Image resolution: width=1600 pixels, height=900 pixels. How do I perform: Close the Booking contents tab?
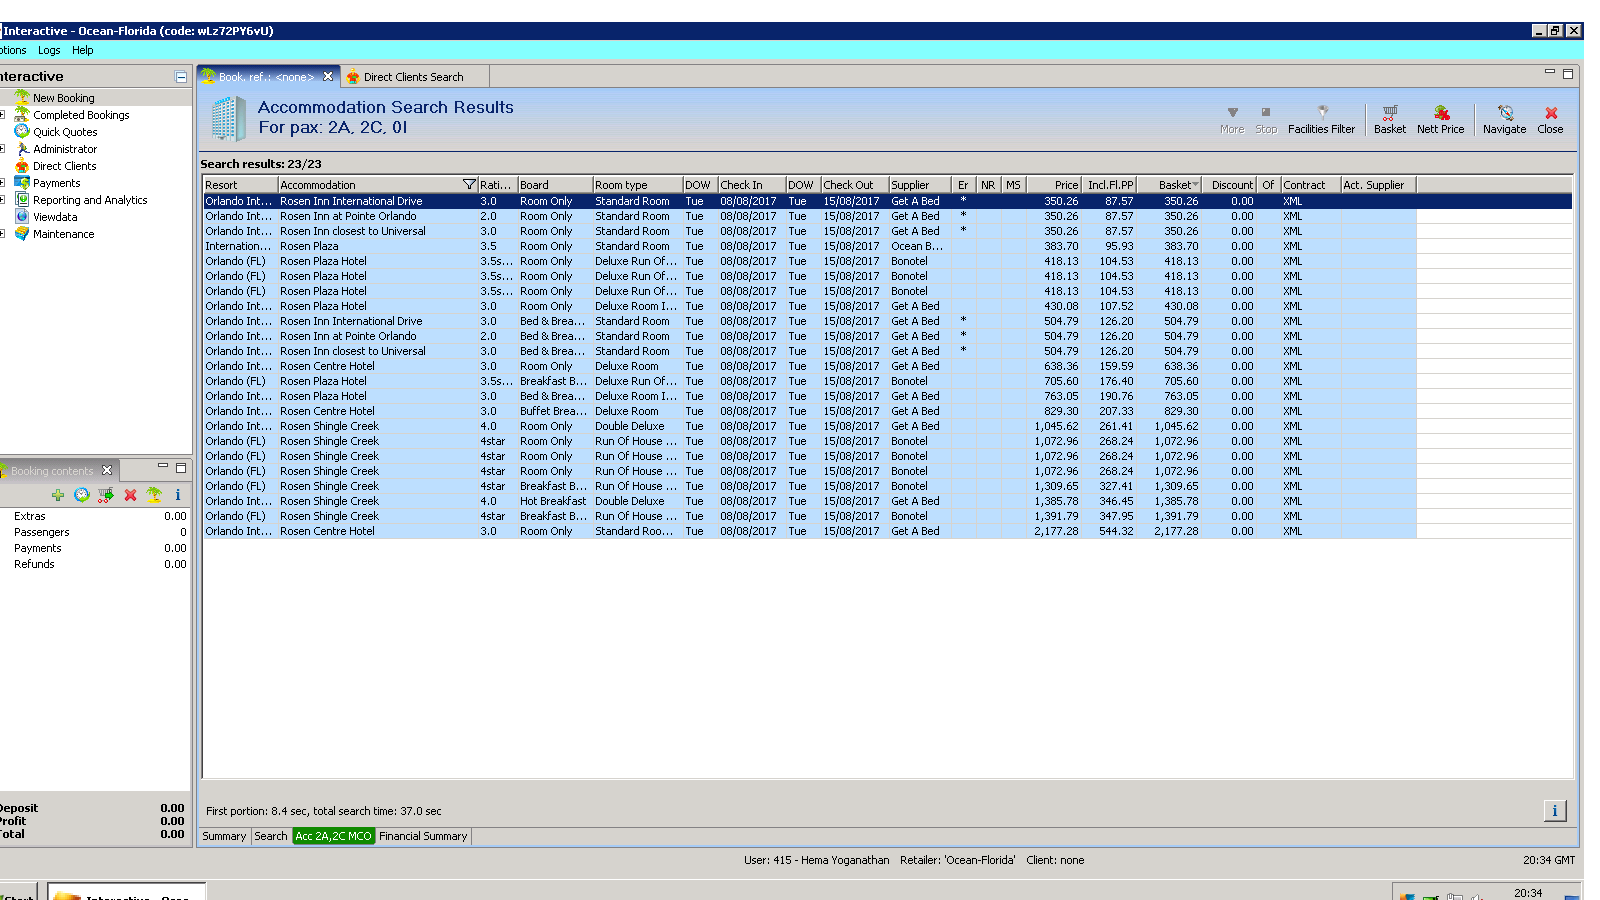point(107,470)
